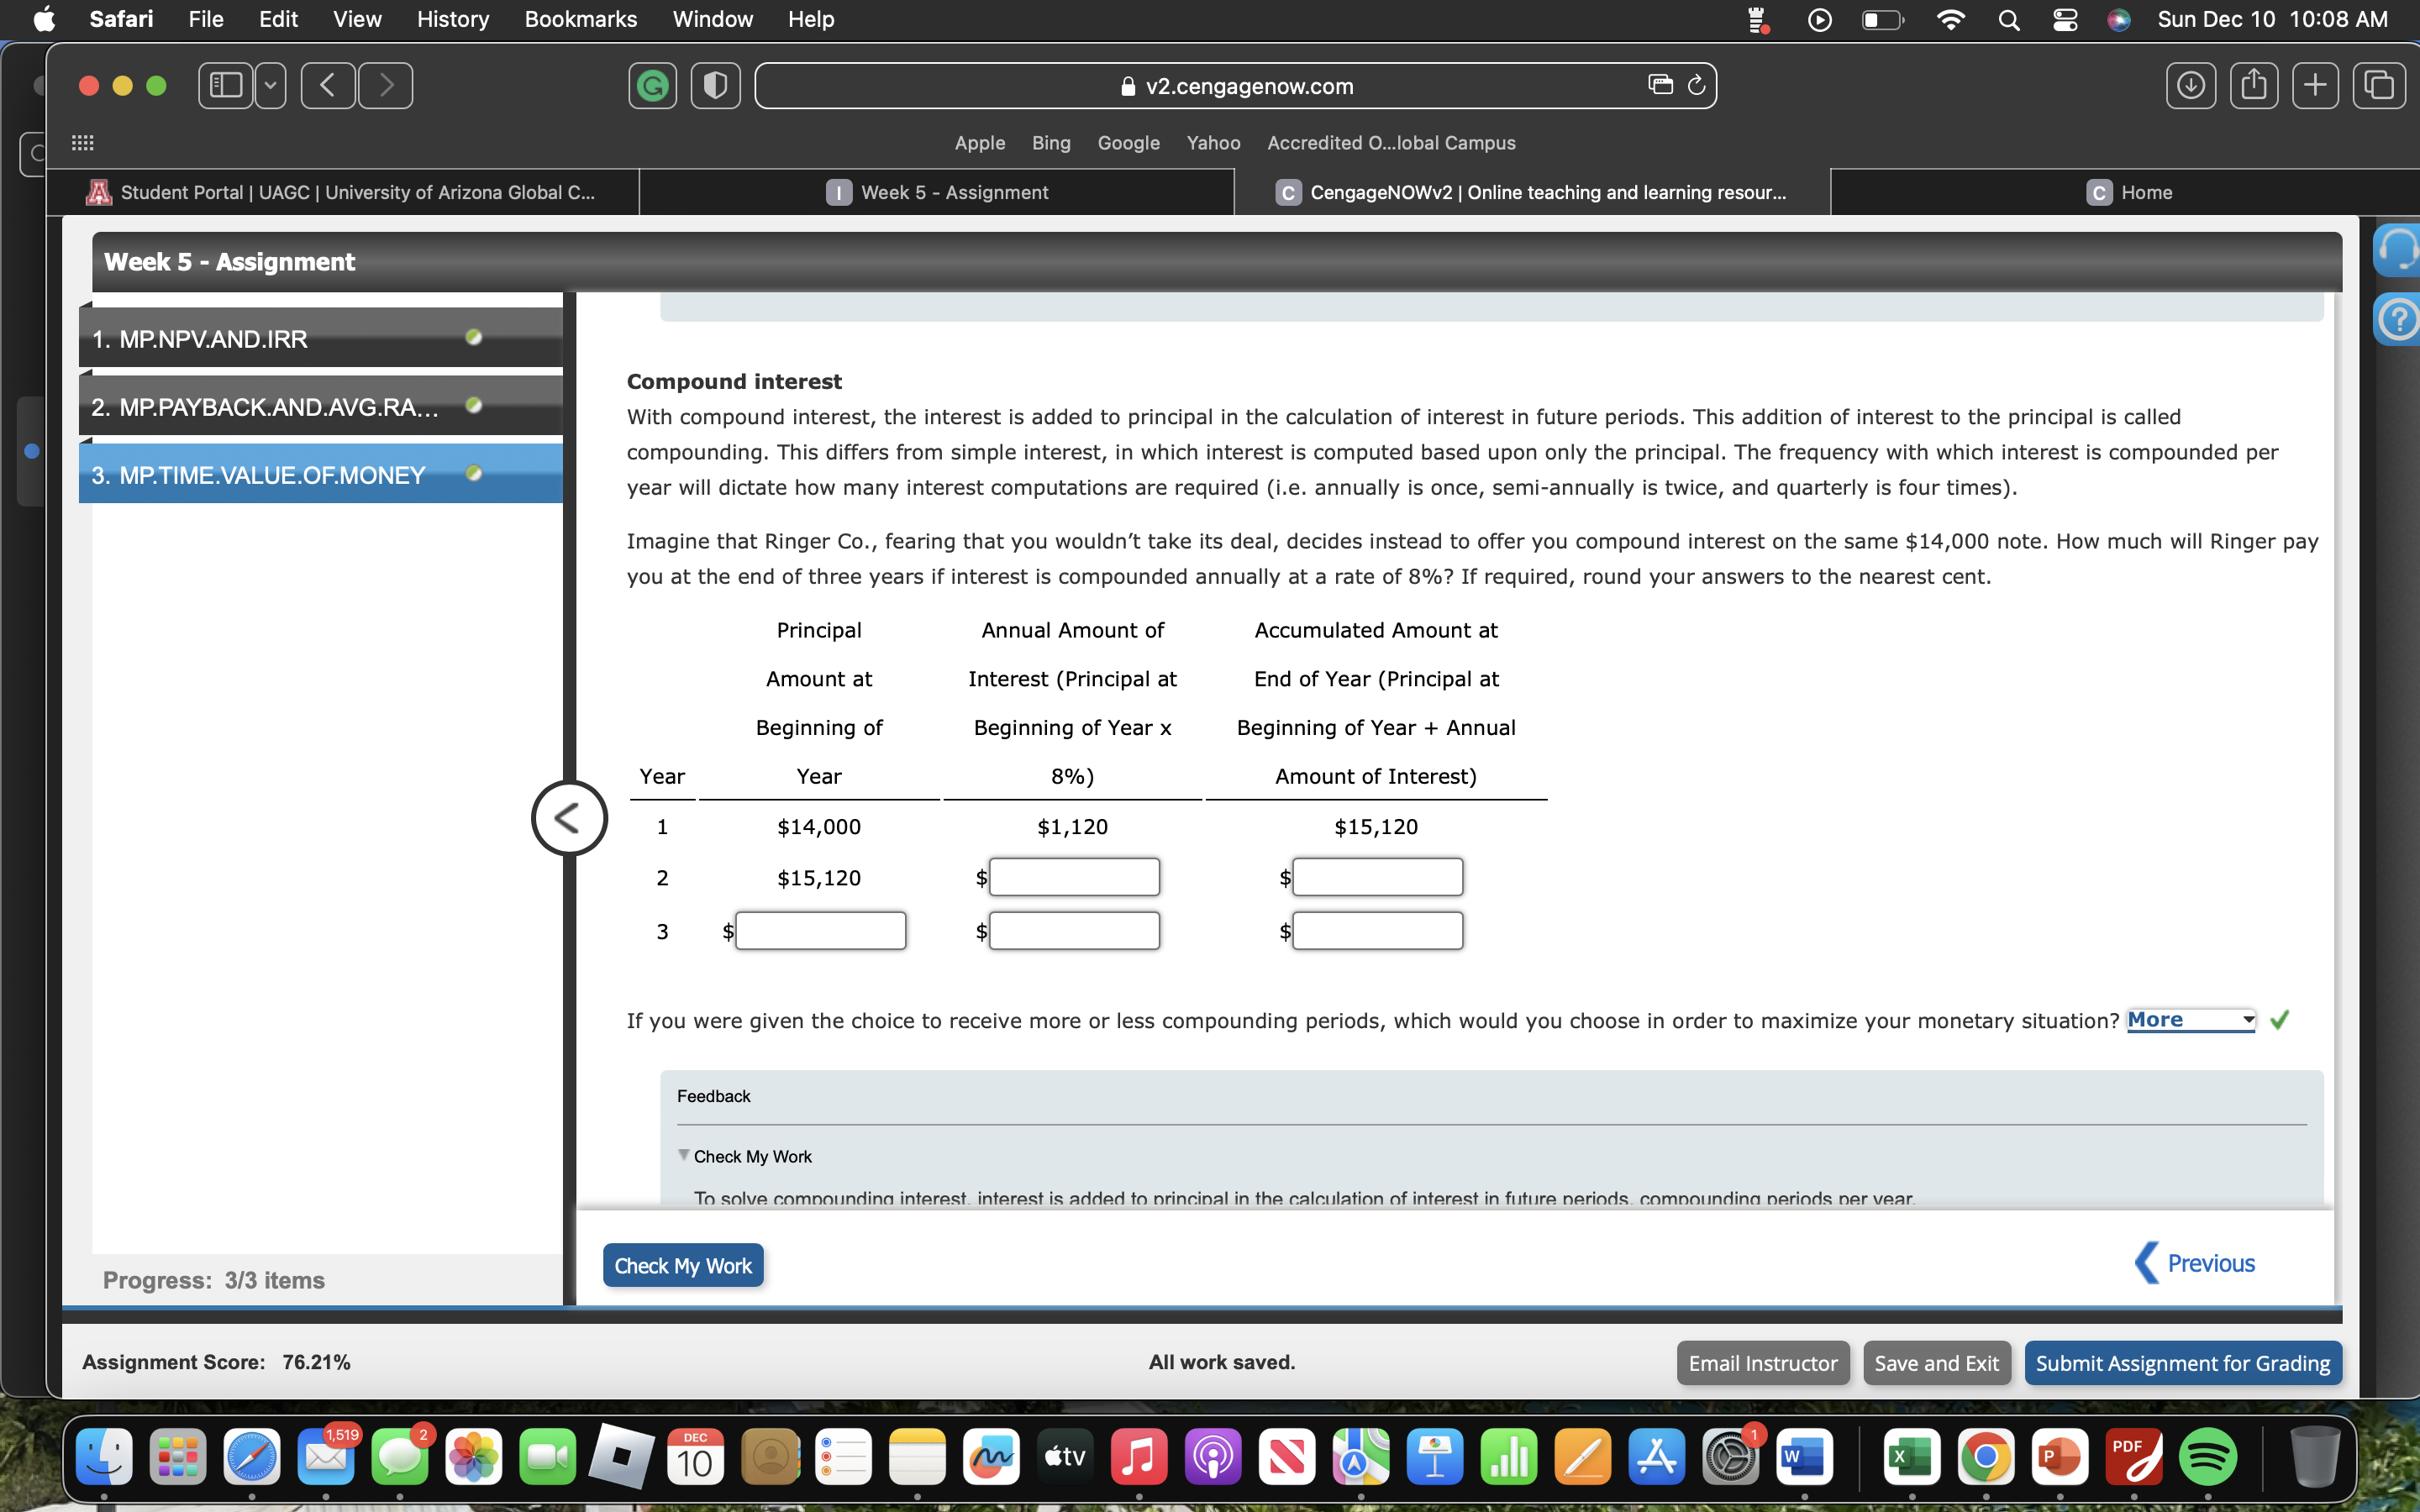Click Submit Assignment for Grading link

pos(2183,1362)
